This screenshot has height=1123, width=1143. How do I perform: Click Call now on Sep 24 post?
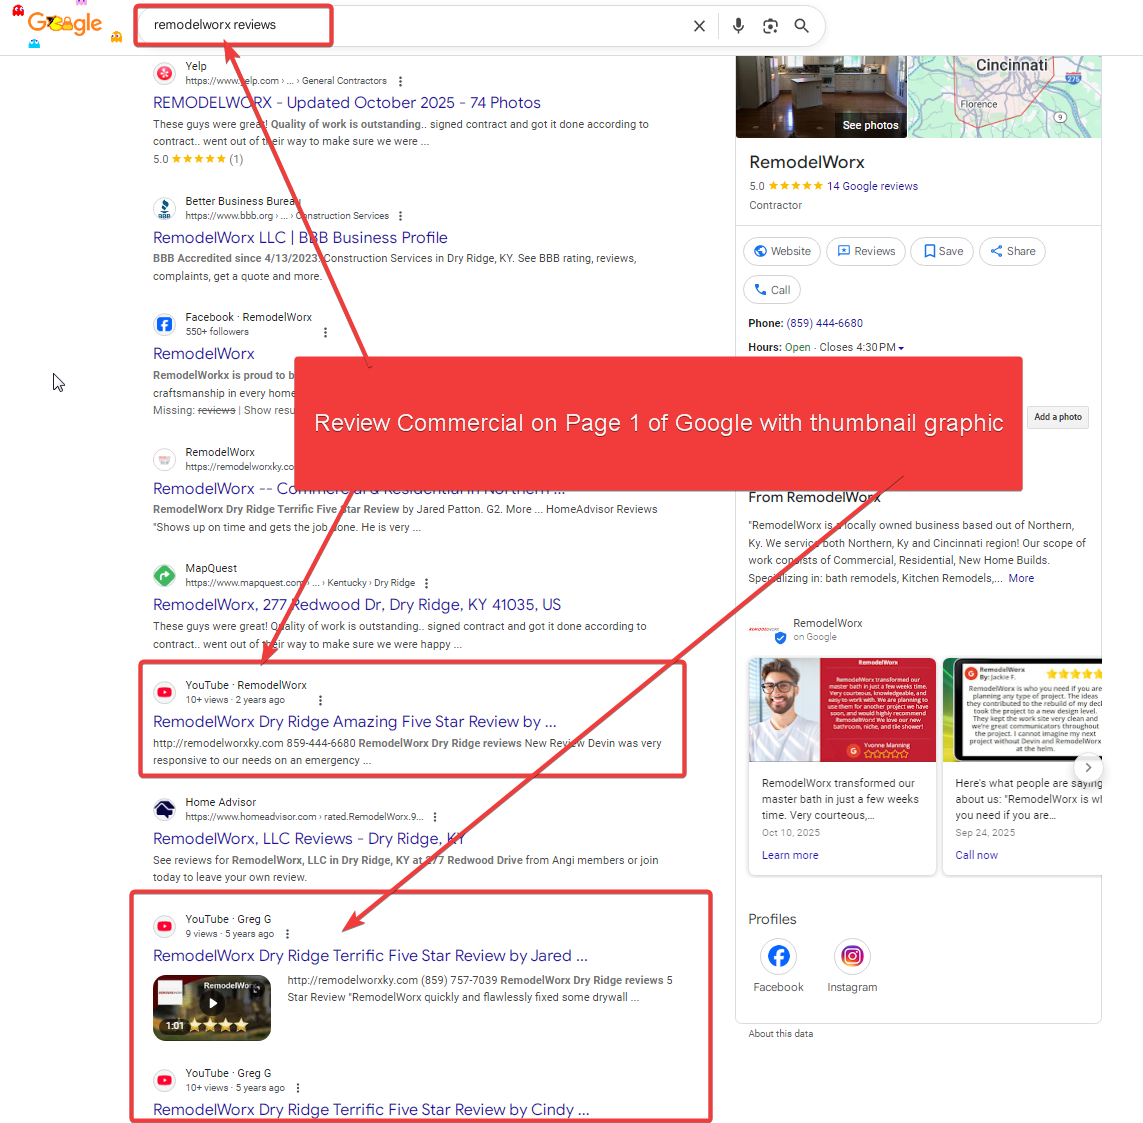[976, 856]
